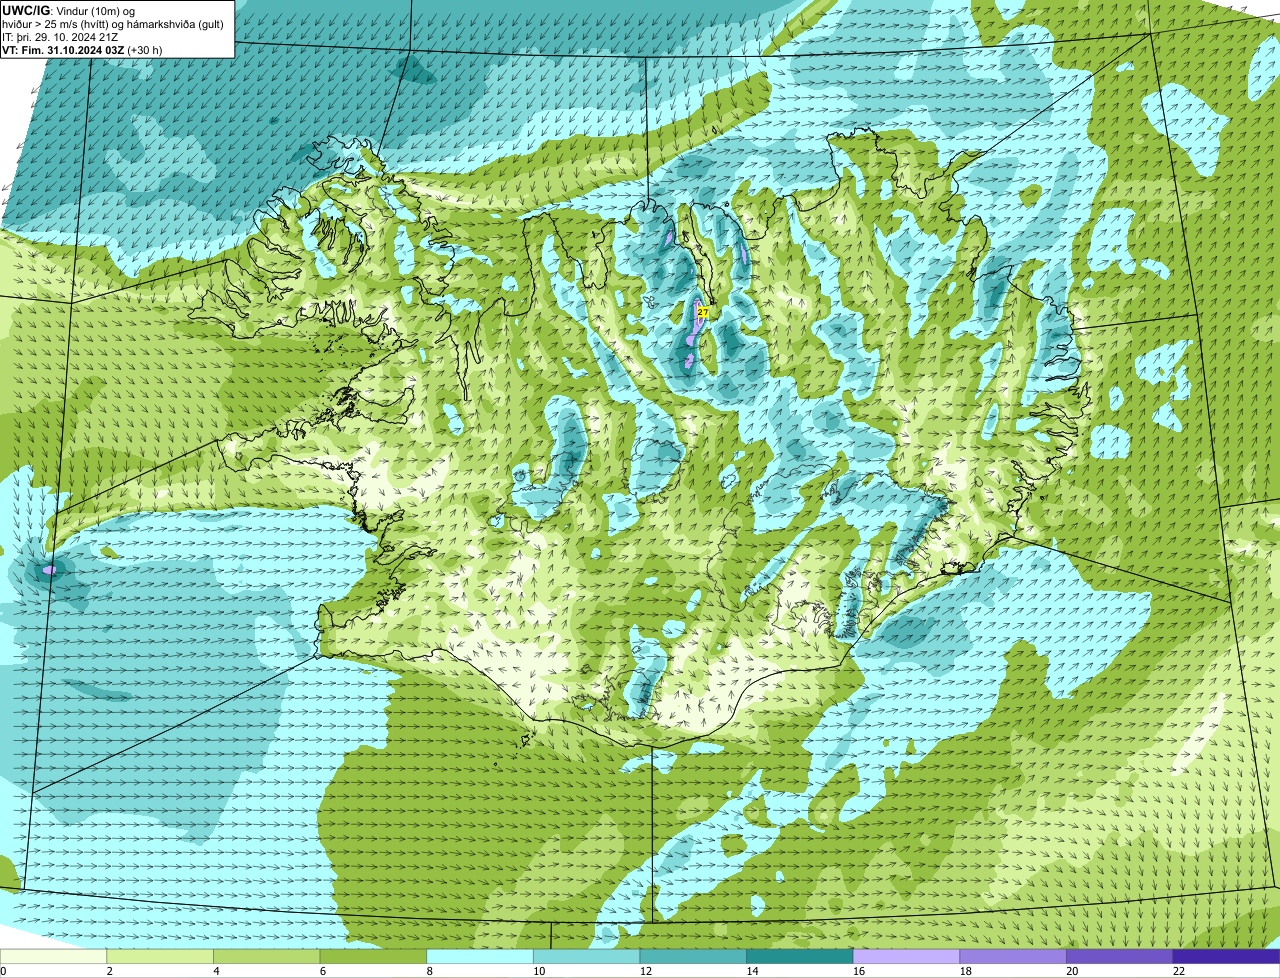Click the "14" scale label
The image size is (1280, 978).
pos(752,971)
